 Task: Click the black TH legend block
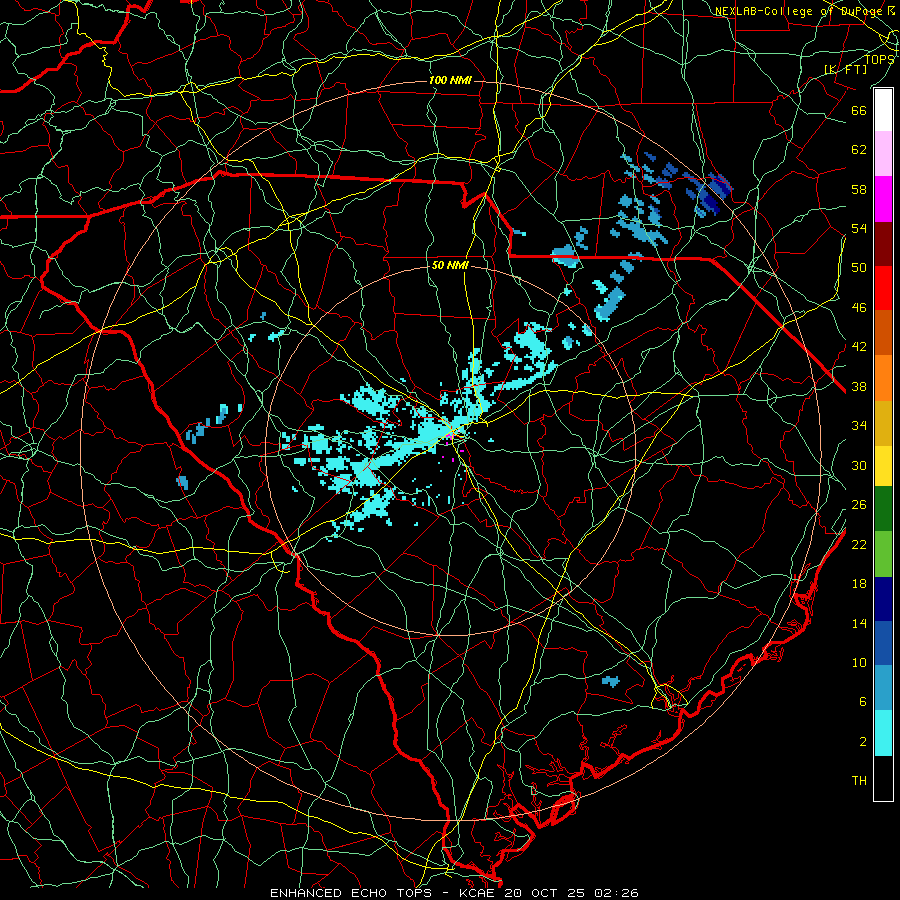coord(883,778)
